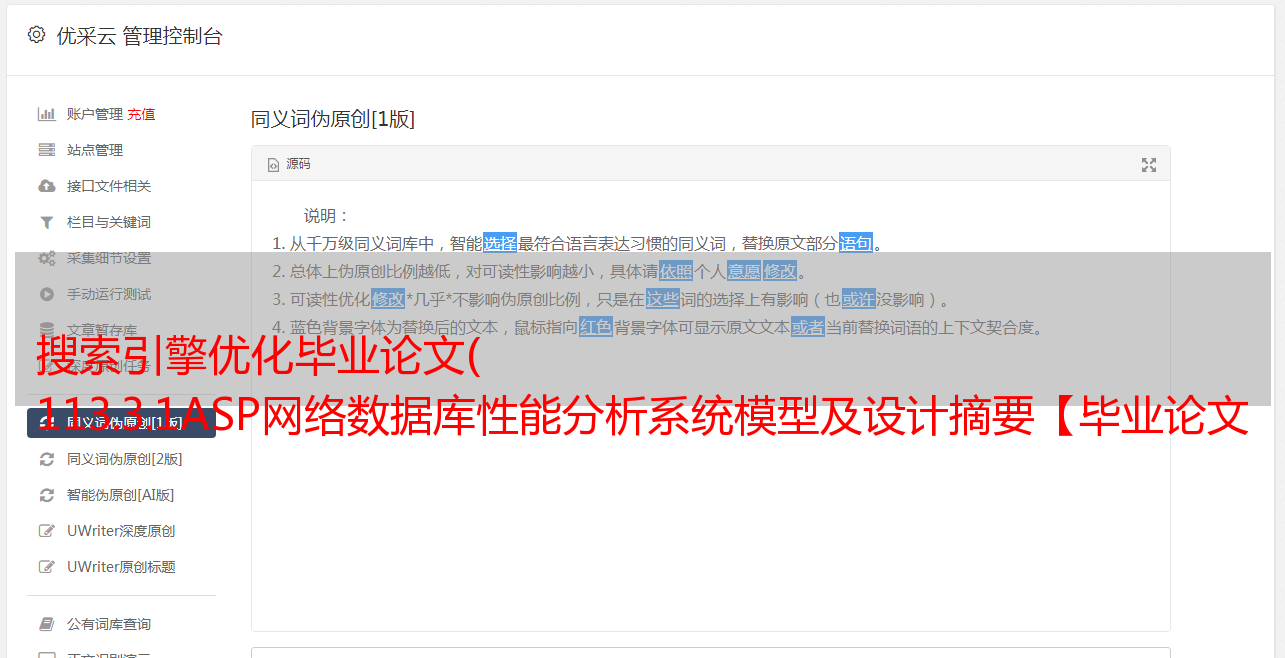Image resolution: width=1285 pixels, height=658 pixels.
Task: Click highlighted word 语句 in first line
Action: (x=856, y=243)
